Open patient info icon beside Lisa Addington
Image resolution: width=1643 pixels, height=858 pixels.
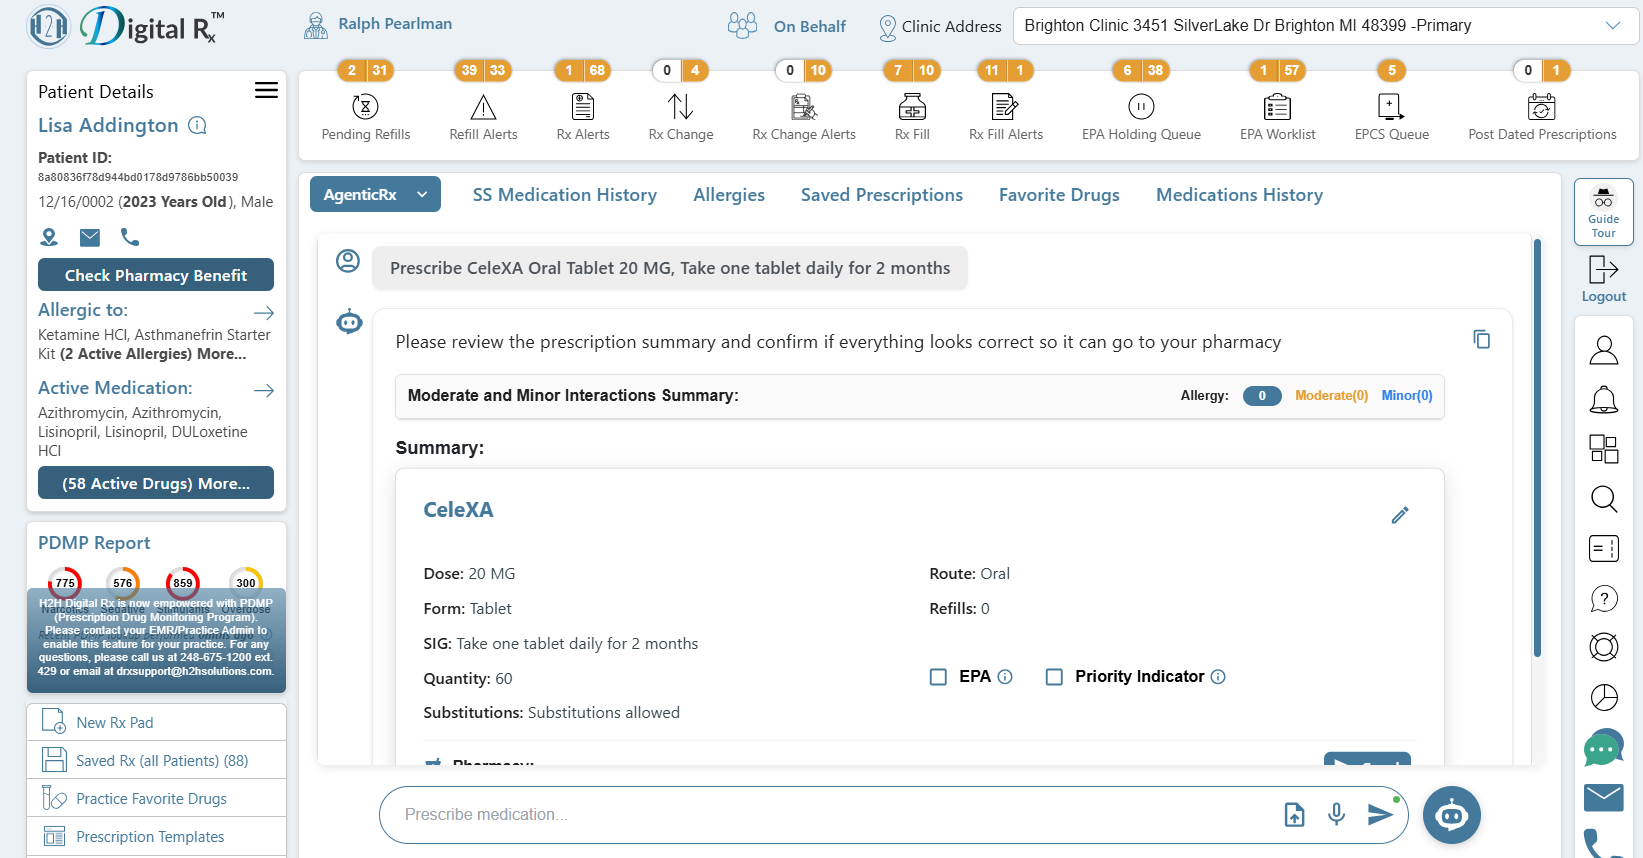[198, 125]
